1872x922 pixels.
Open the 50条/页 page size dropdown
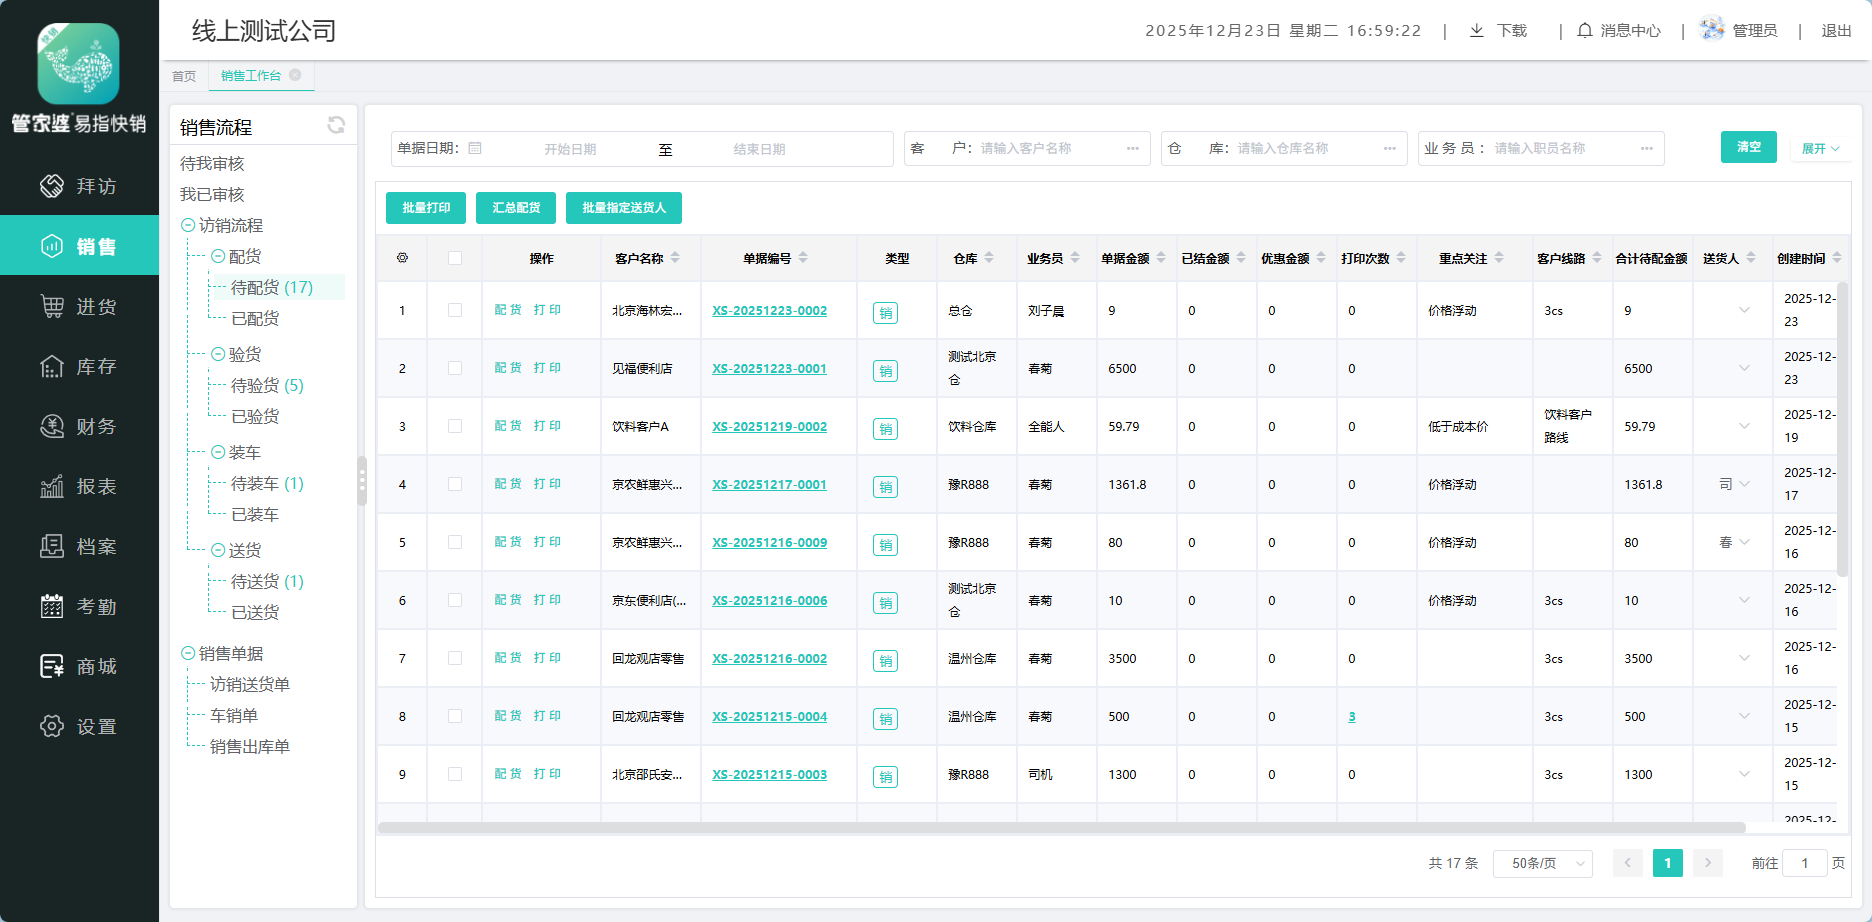(1542, 863)
